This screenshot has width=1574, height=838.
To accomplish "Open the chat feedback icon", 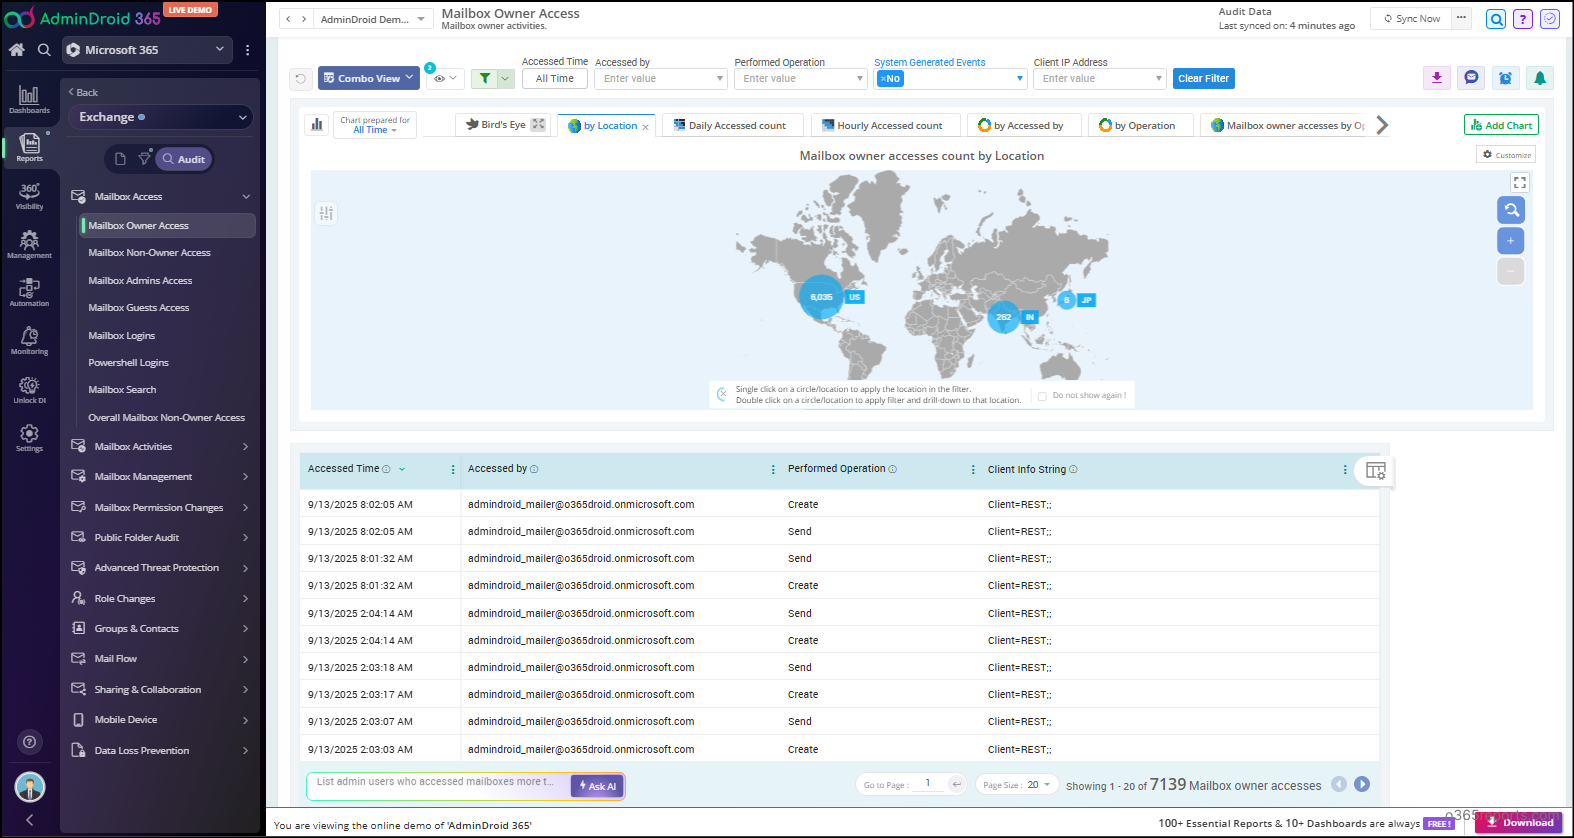I will [1471, 78].
